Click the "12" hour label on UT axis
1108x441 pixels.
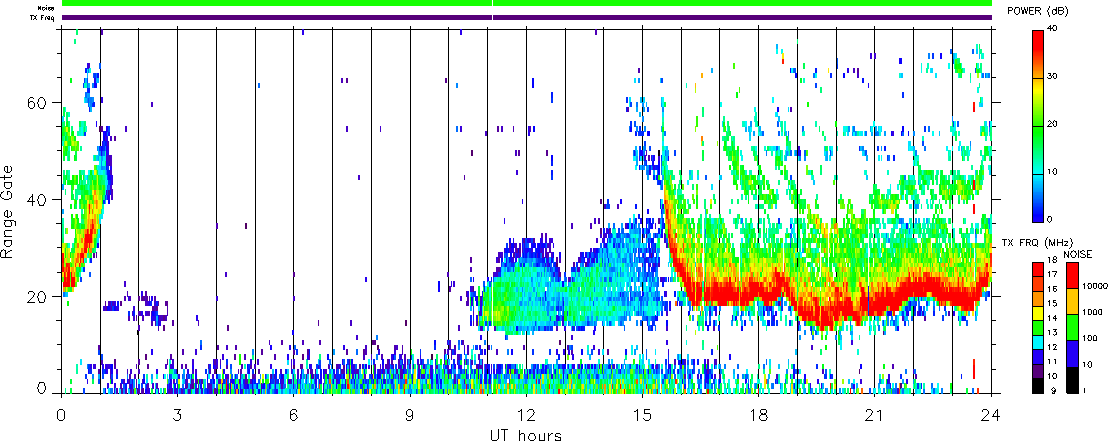coord(526,414)
